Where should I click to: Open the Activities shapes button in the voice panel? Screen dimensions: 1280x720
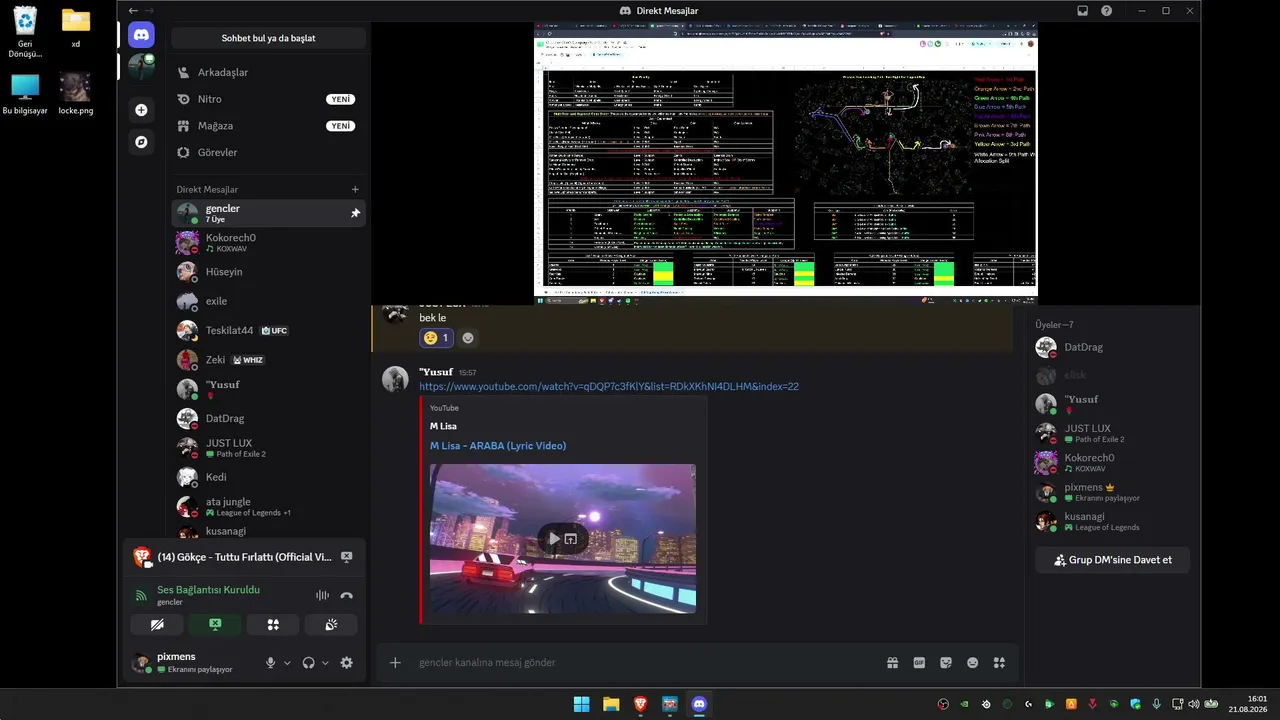tap(273, 625)
